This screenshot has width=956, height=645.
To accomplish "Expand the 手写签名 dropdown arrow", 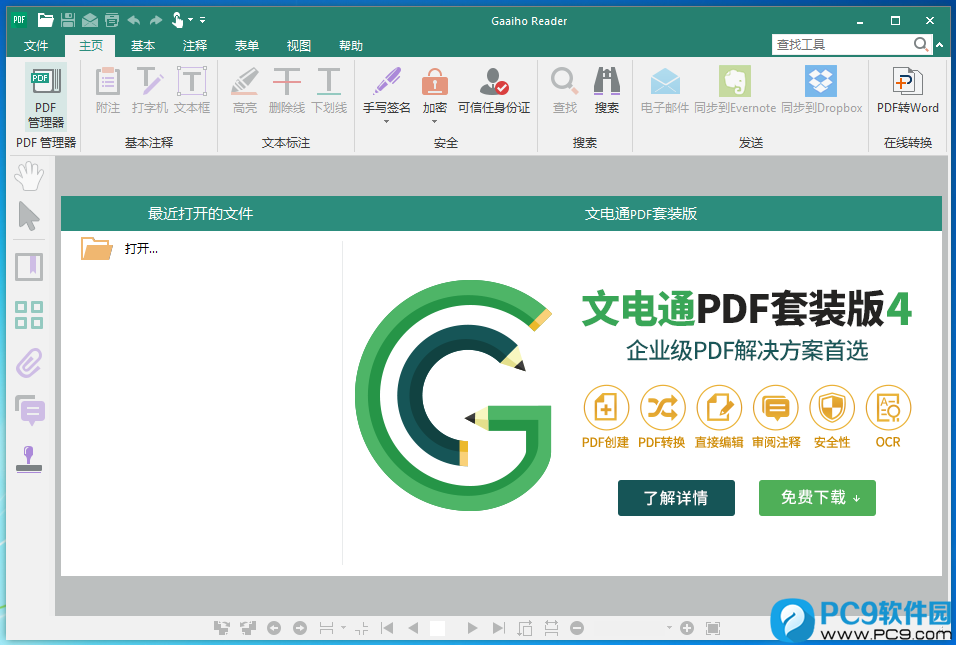I will coord(387,121).
